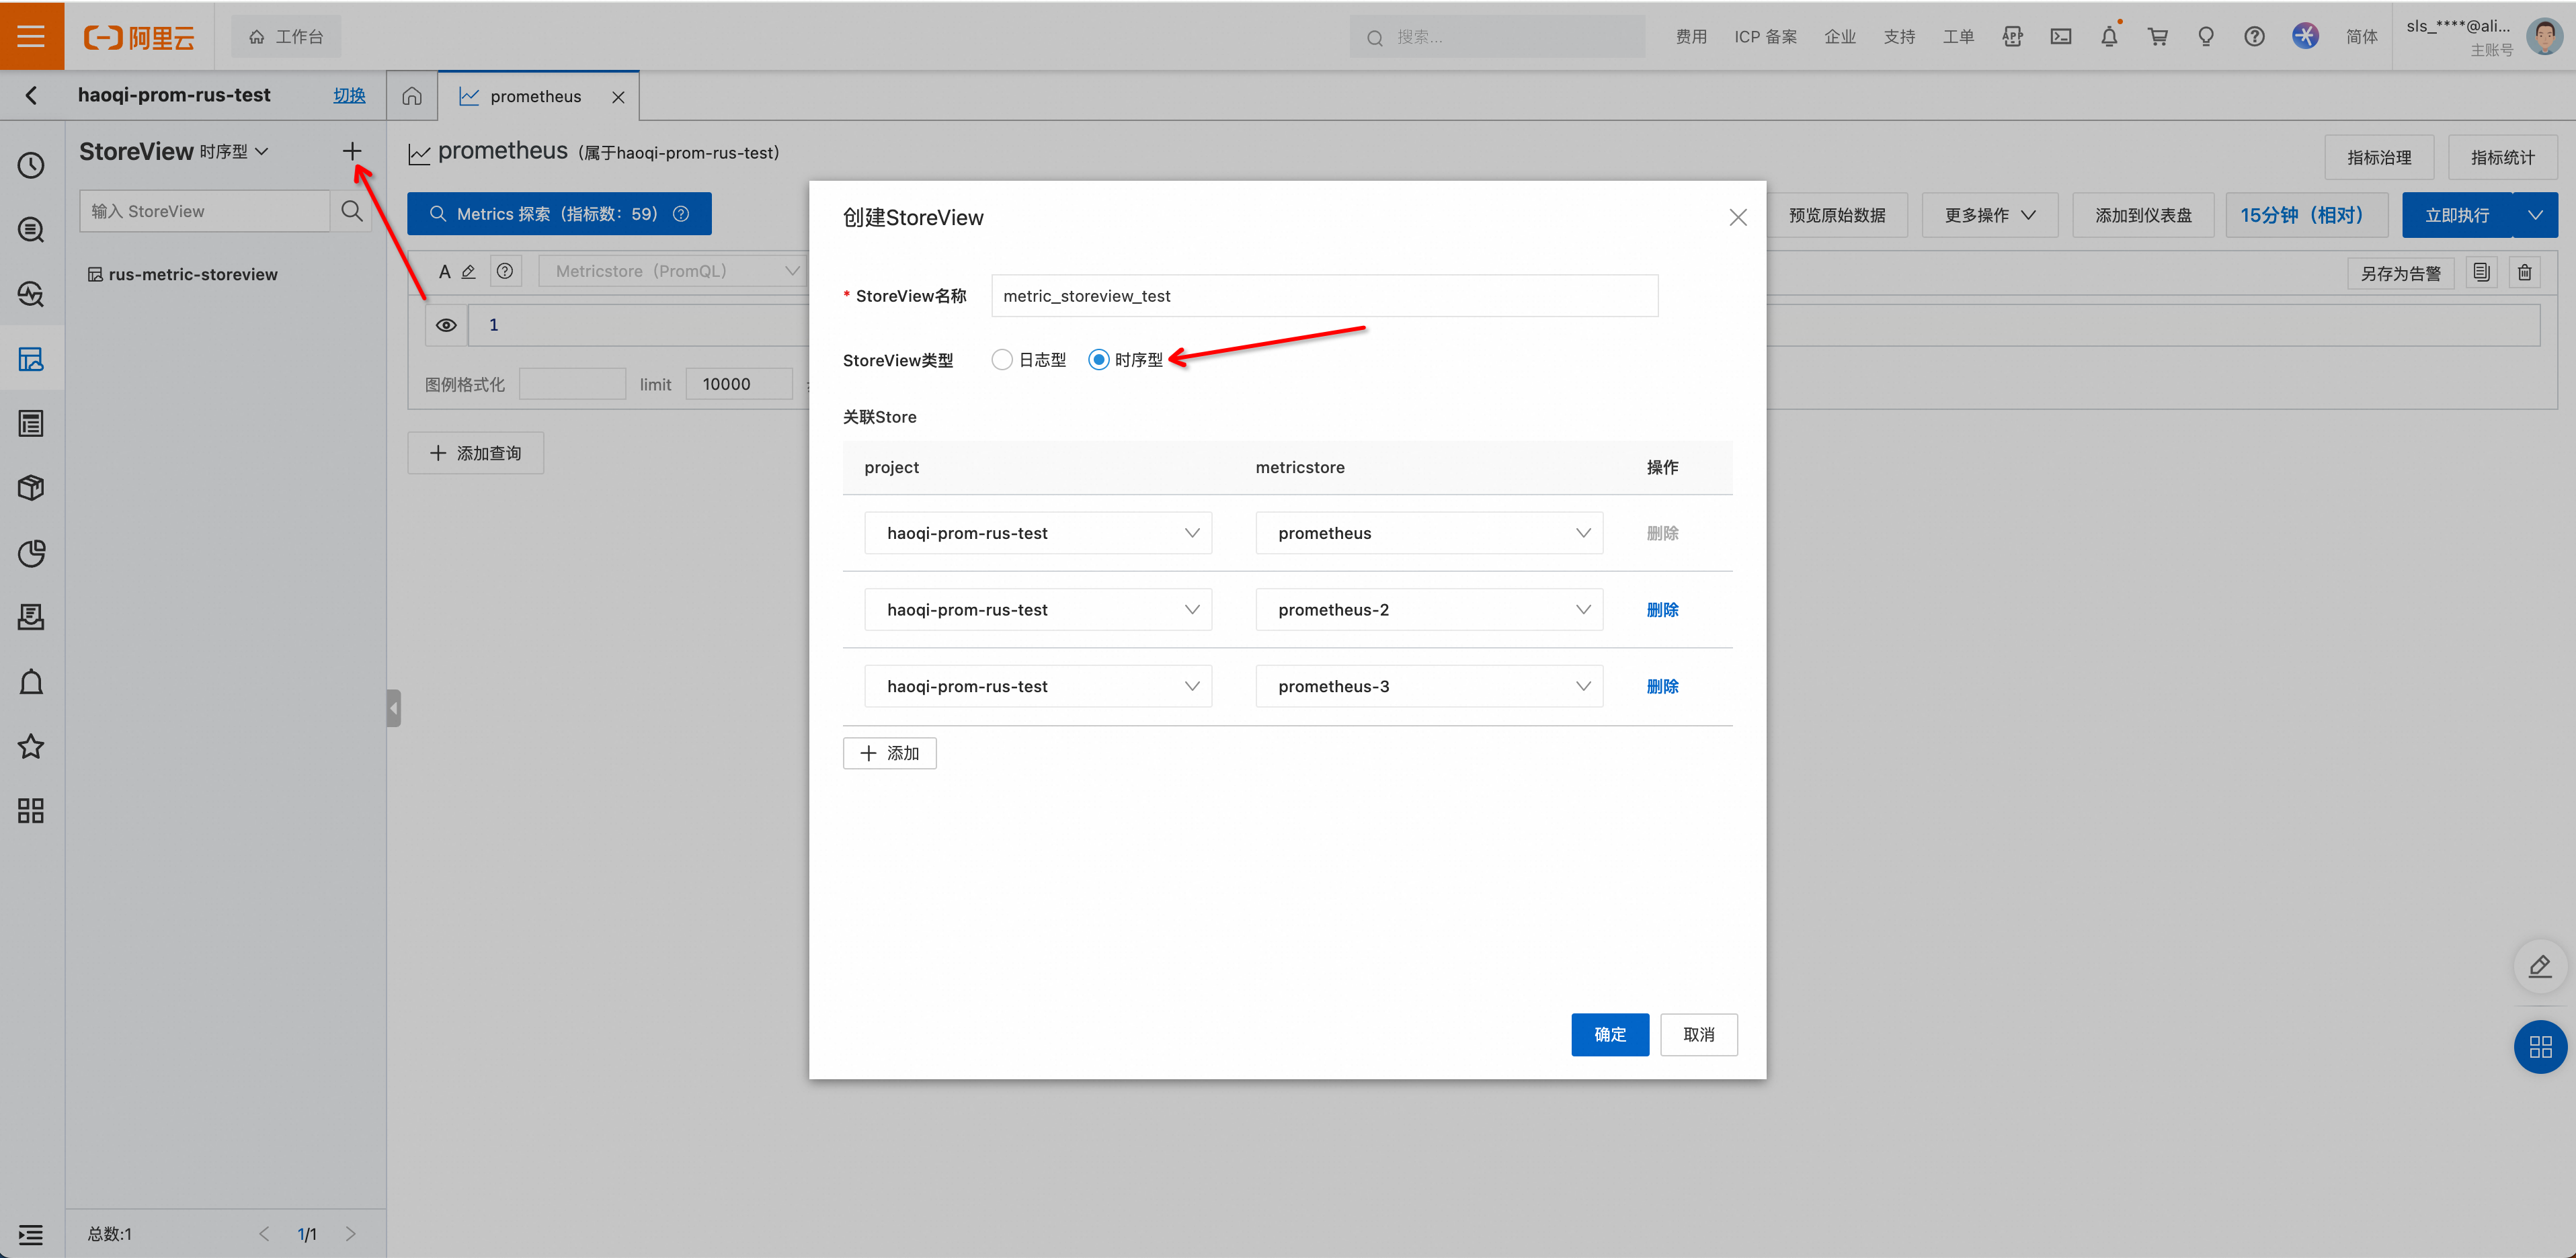The width and height of the screenshot is (2576, 1258).
Task: Open the shopping cart icon
Action: [x=2158, y=37]
